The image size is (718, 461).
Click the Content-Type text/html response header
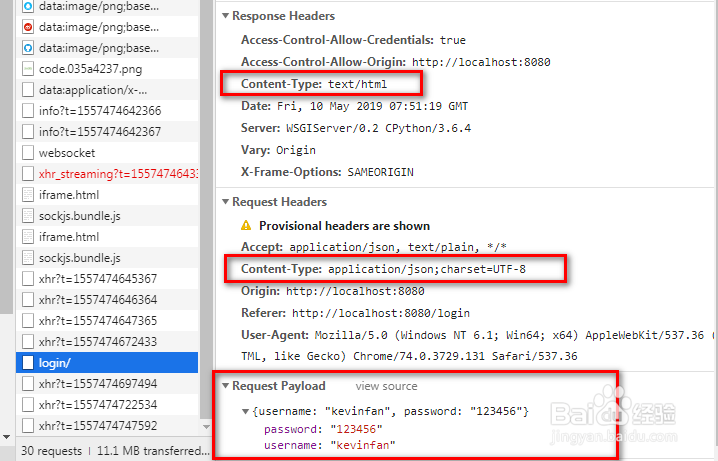coord(314,84)
